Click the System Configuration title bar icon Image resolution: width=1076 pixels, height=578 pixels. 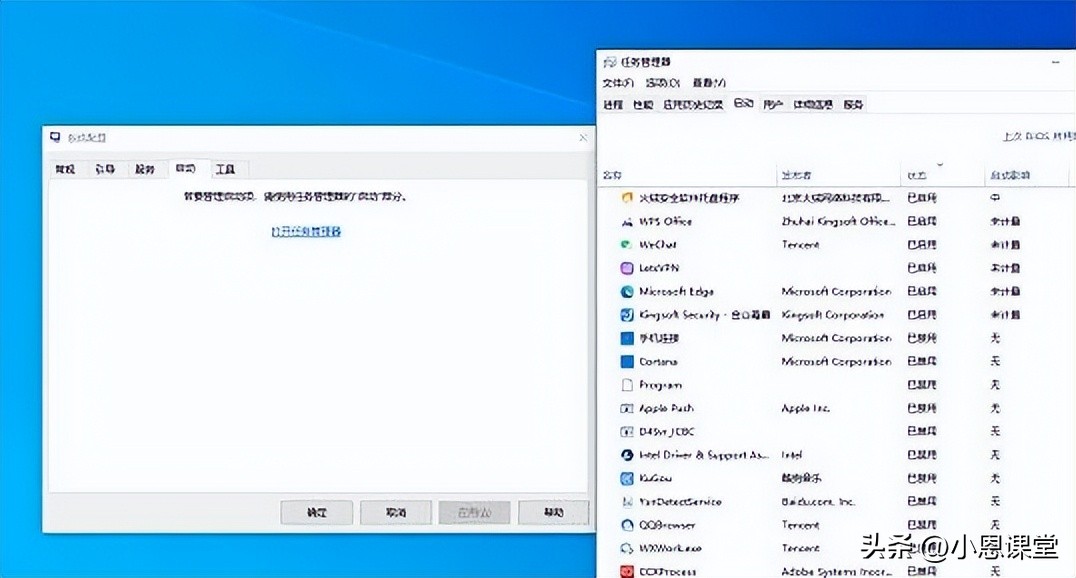click(56, 137)
